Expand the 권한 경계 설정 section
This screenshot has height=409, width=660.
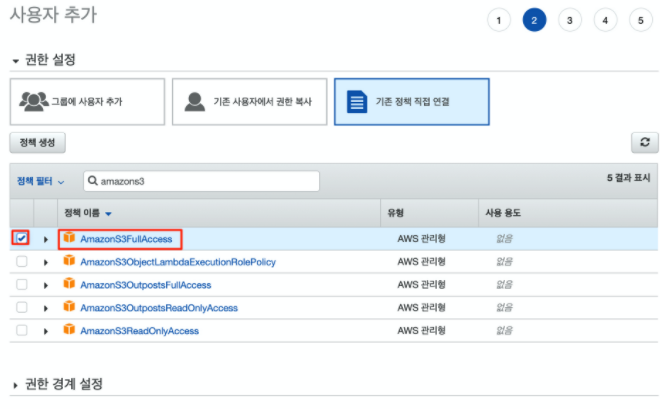[x=16, y=385]
